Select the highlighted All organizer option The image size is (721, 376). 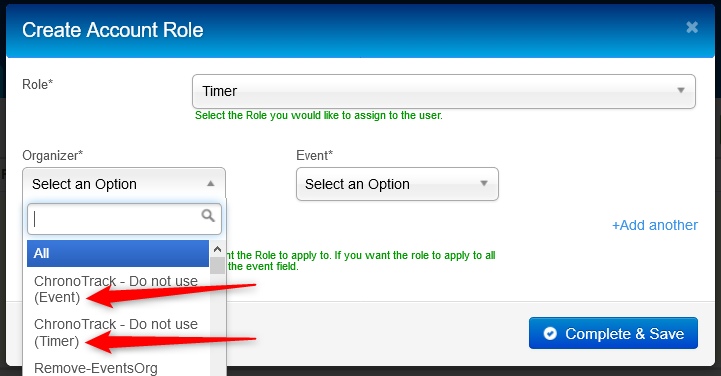click(x=118, y=253)
